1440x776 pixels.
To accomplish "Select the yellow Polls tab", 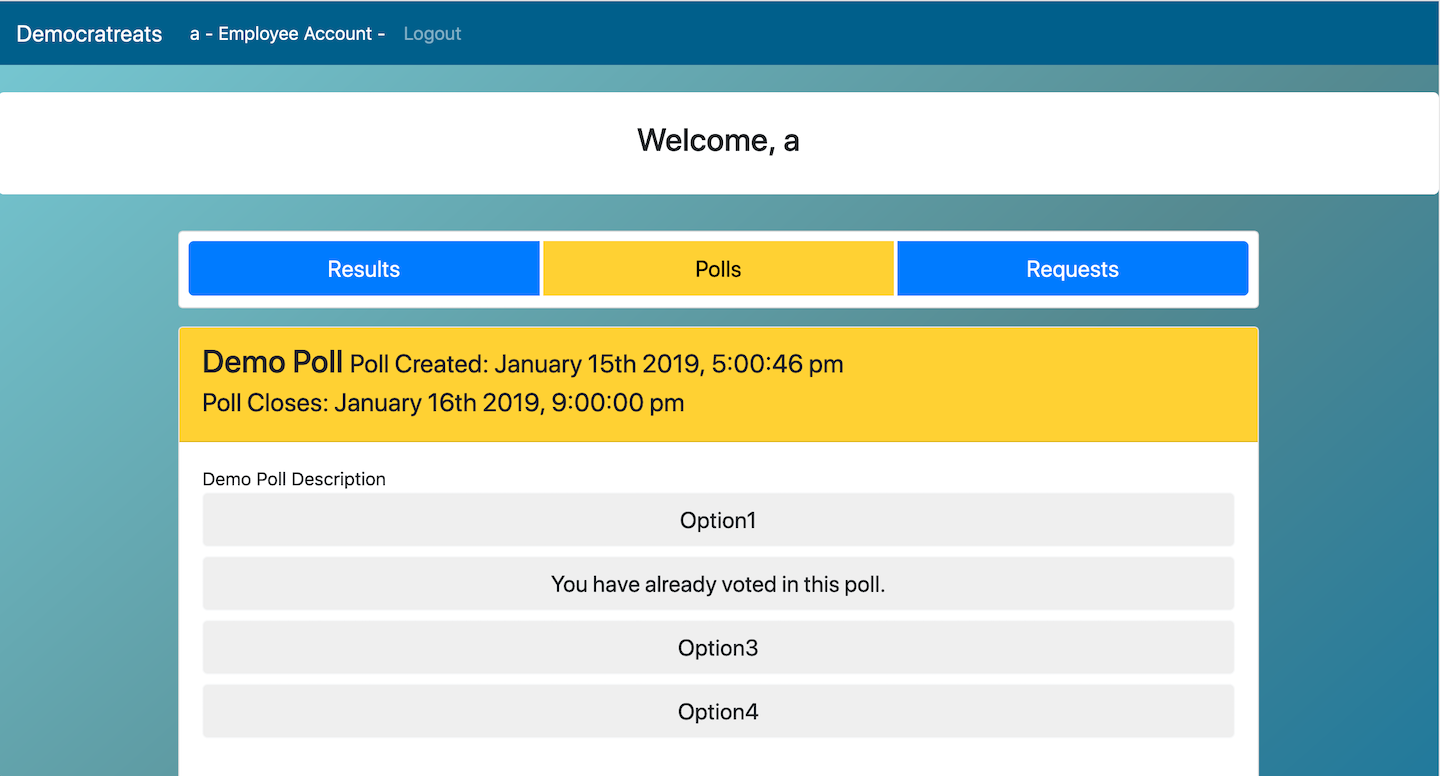I will pyautogui.click(x=718, y=269).
